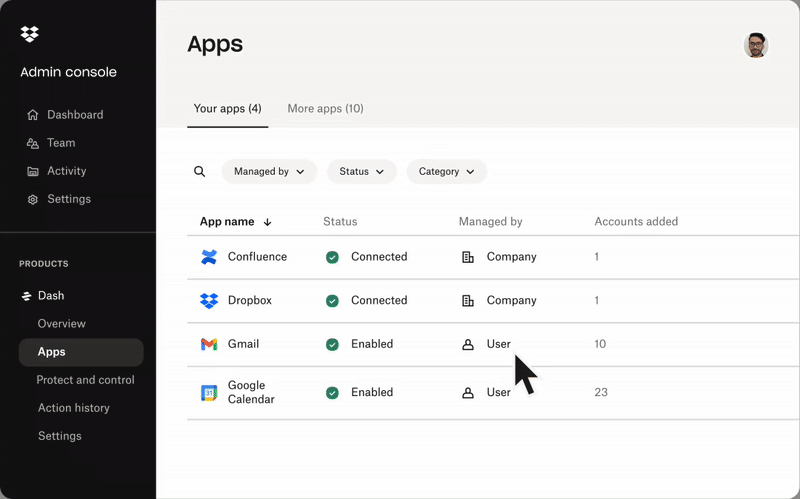Click the Admin console title

[68, 72]
